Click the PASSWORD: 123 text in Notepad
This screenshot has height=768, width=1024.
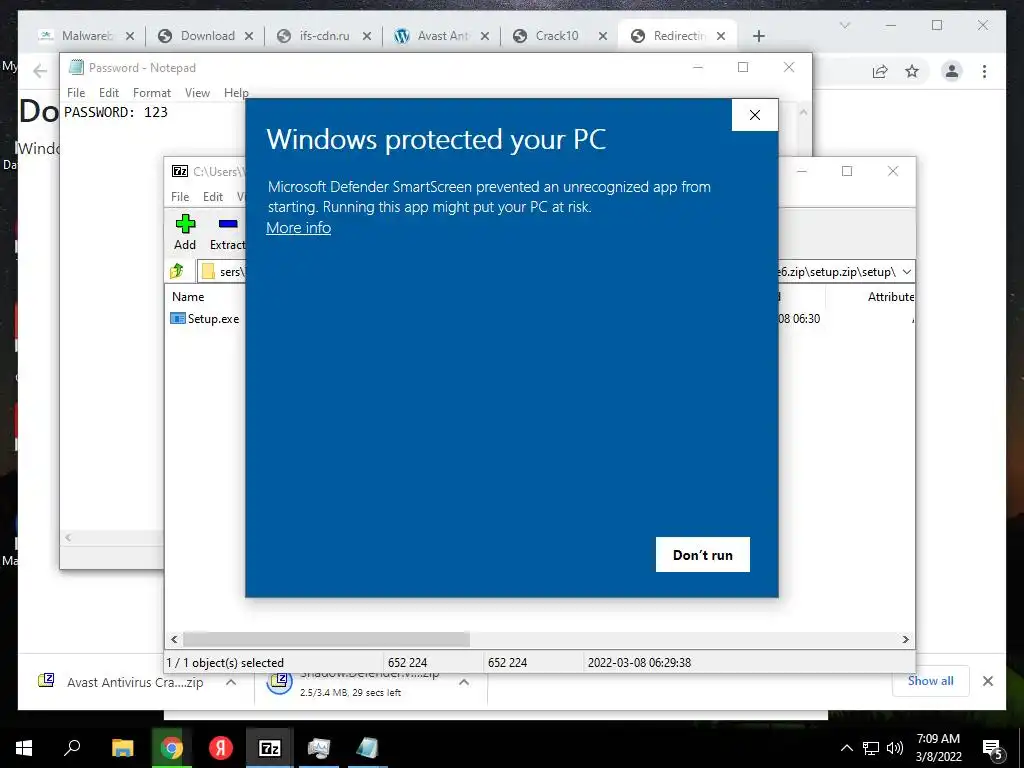(x=116, y=112)
